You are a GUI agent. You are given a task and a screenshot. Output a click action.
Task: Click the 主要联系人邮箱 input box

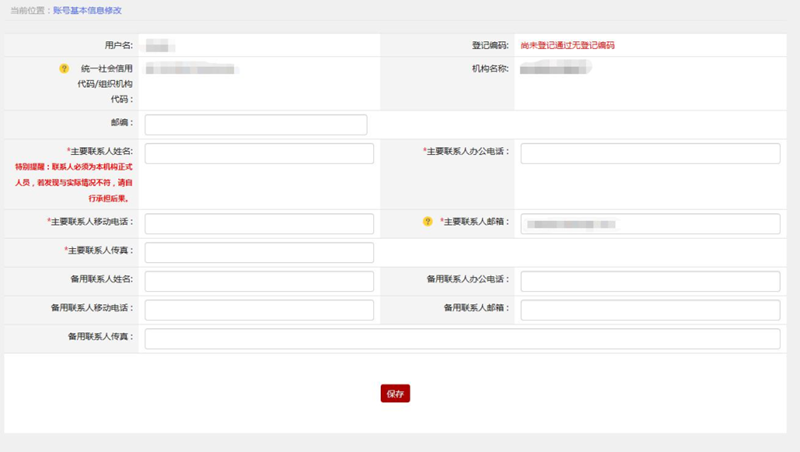pos(650,223)
